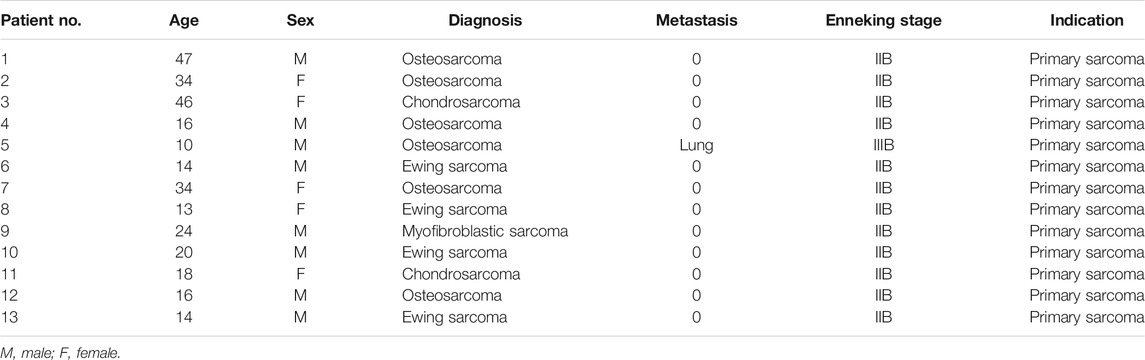Viewport: 1145px width, 360px height.
Task: Click the Lung metastasis cell
Action: (x=696, y=145)
